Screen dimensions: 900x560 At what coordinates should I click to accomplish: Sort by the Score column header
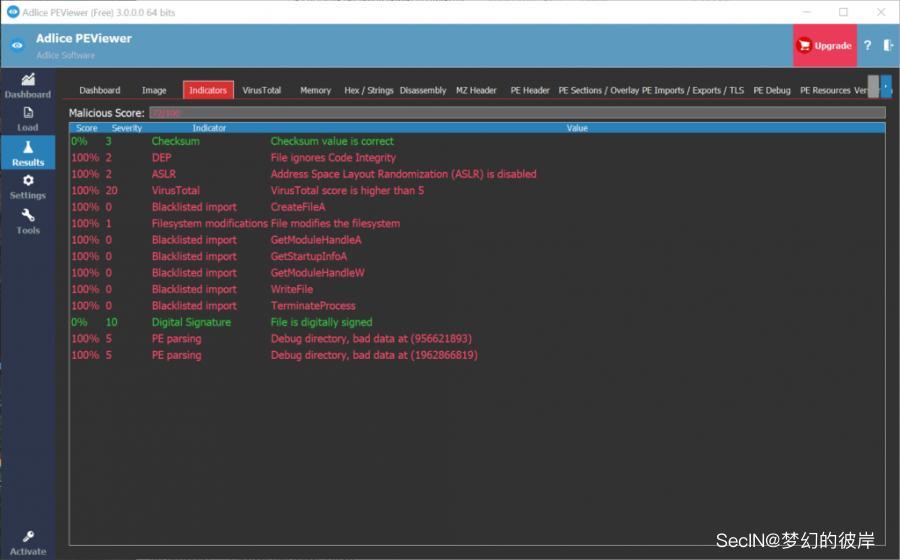(87, 128)
